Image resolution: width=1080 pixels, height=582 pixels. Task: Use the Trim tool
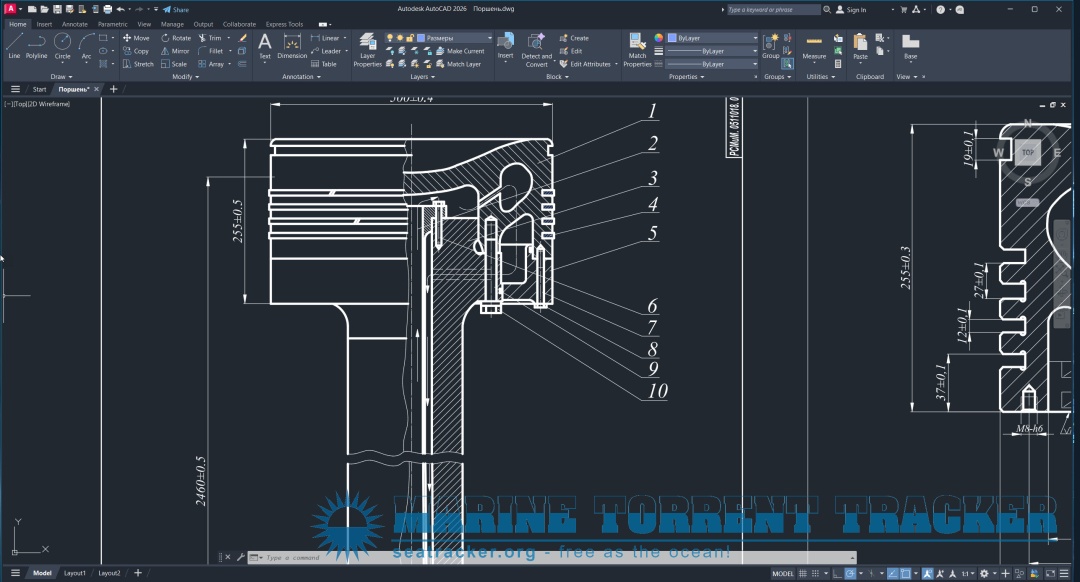click(210, 38)
